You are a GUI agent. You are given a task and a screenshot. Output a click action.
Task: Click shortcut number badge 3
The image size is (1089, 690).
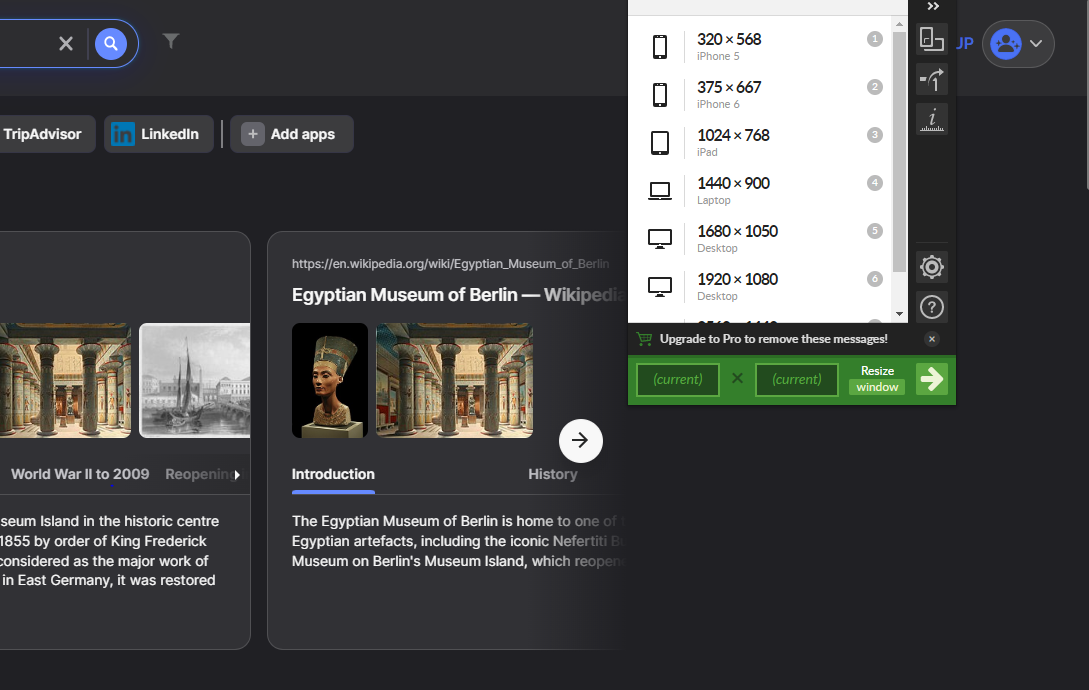click(x=874, y=135)
